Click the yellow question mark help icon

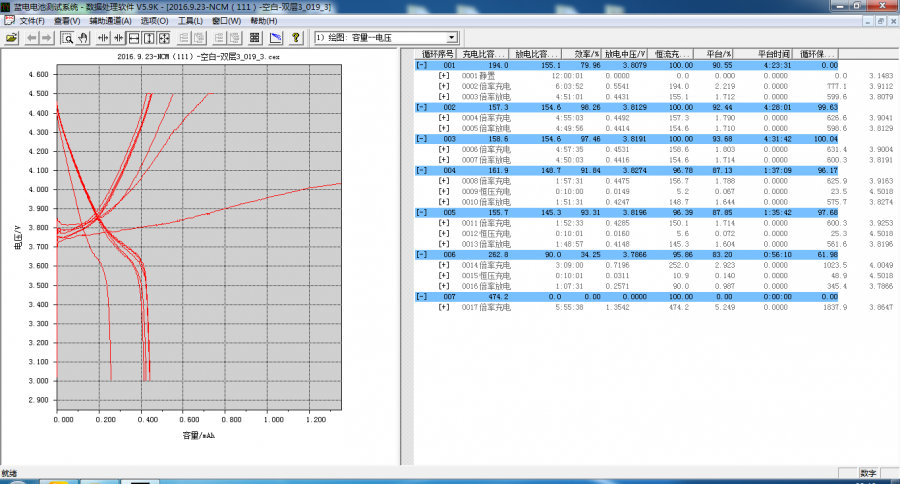click(x=296, y=38)
